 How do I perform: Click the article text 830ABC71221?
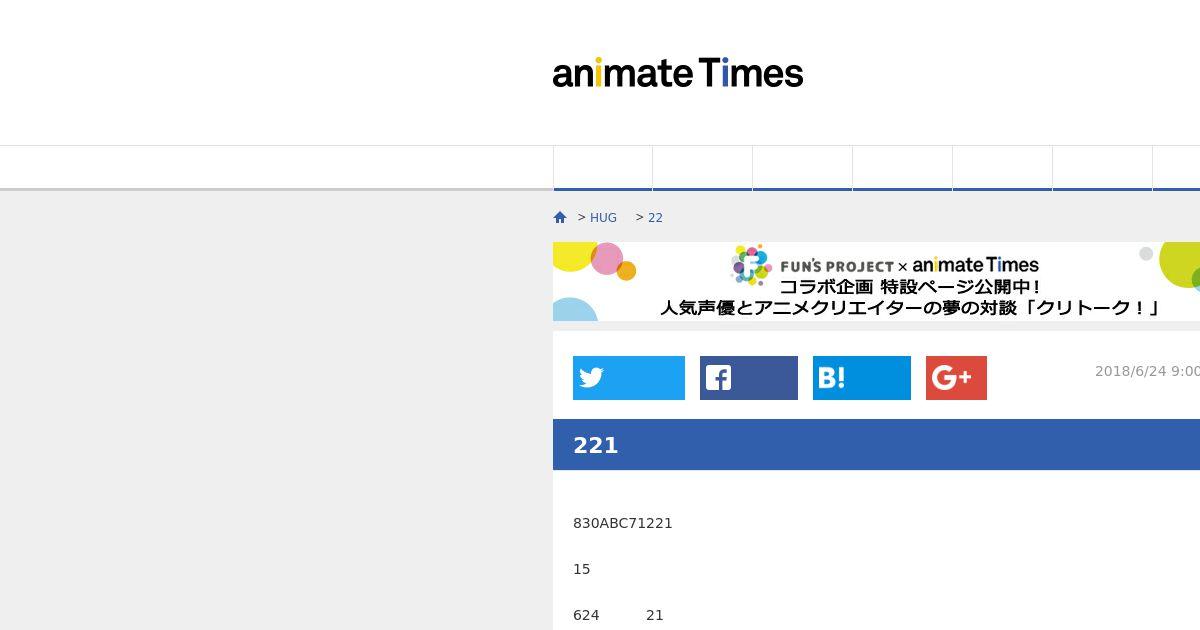click(622, 523)
